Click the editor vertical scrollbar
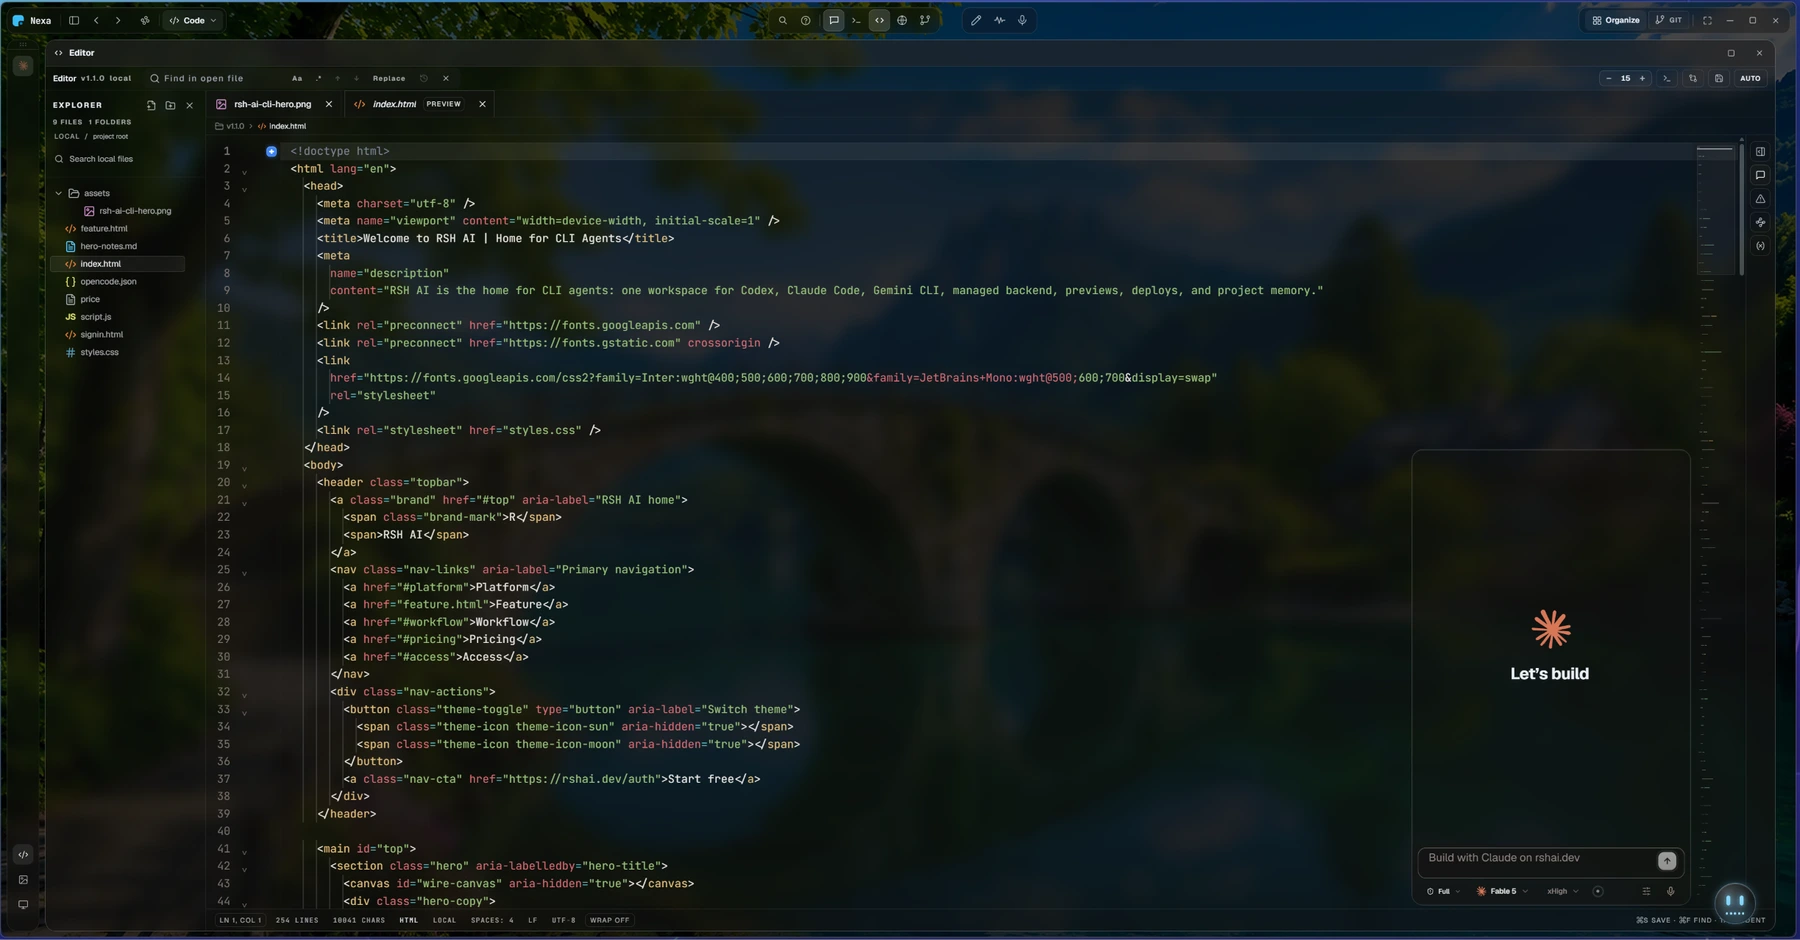1800x940 pixels. (1741, 208)
